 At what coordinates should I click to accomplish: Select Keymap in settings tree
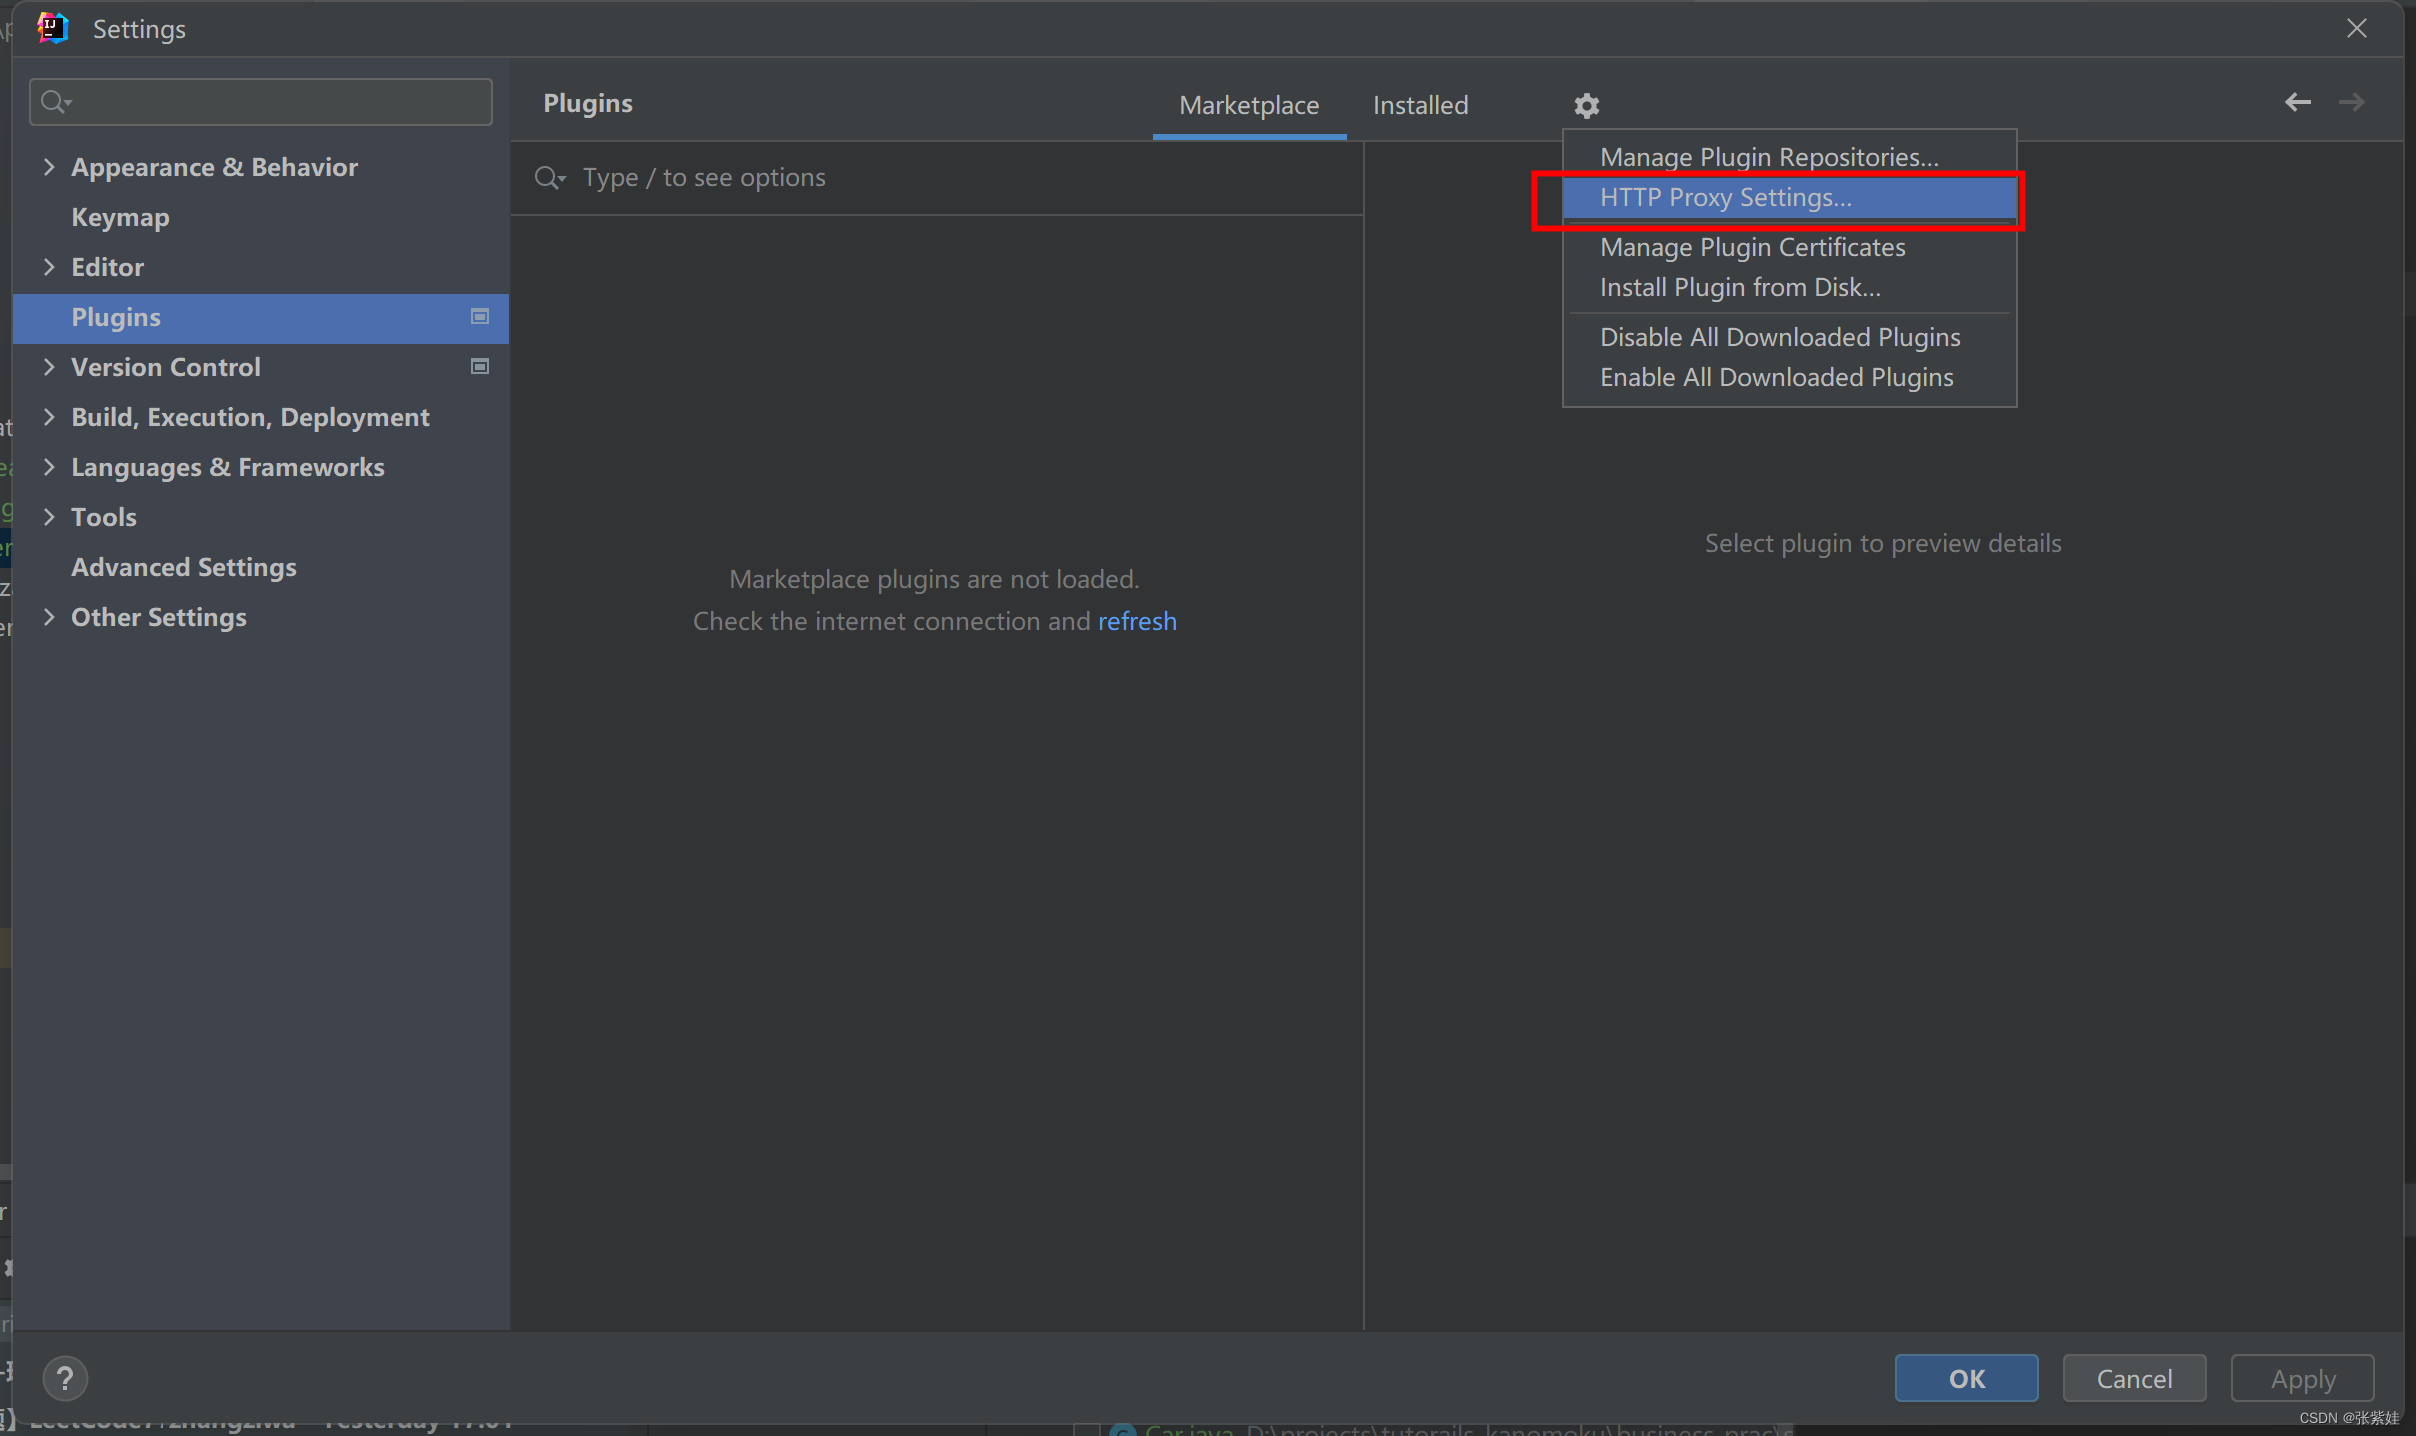pyautogui.click(x=120, y=217)
